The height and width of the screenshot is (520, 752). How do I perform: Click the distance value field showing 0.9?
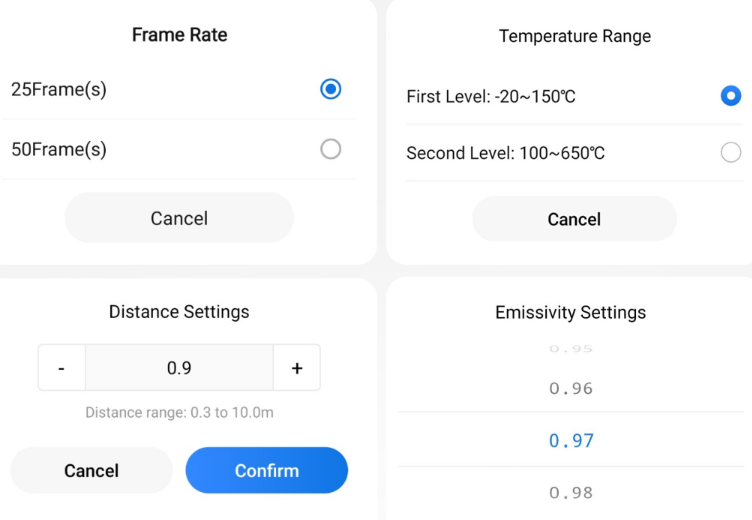click(179, 368)
